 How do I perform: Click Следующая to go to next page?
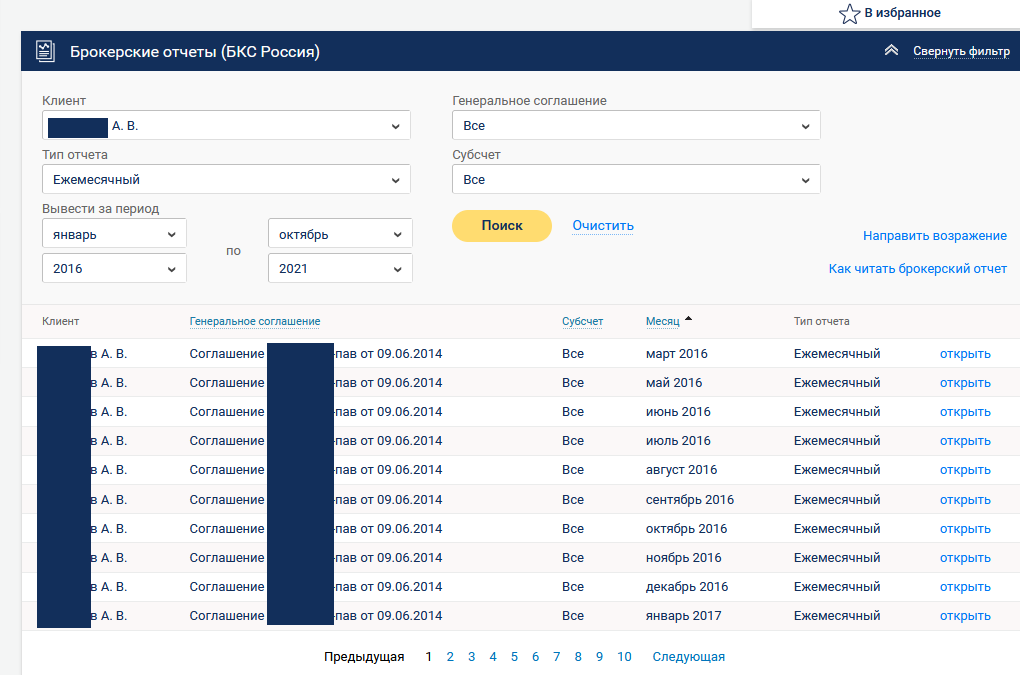coord(688,657)
